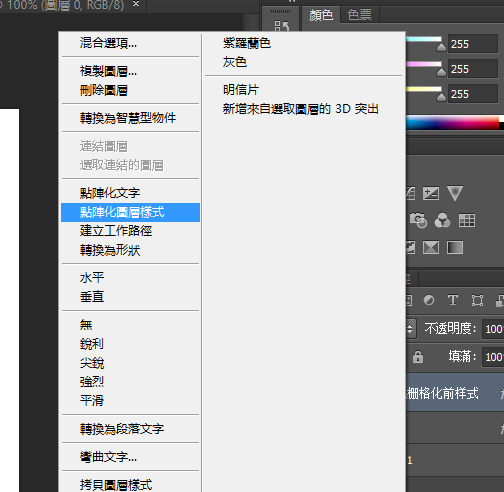Screen dimensions: 504x492
Task: Click highlighted 點陣化圖層樣式 item
Action: [130, 212]
